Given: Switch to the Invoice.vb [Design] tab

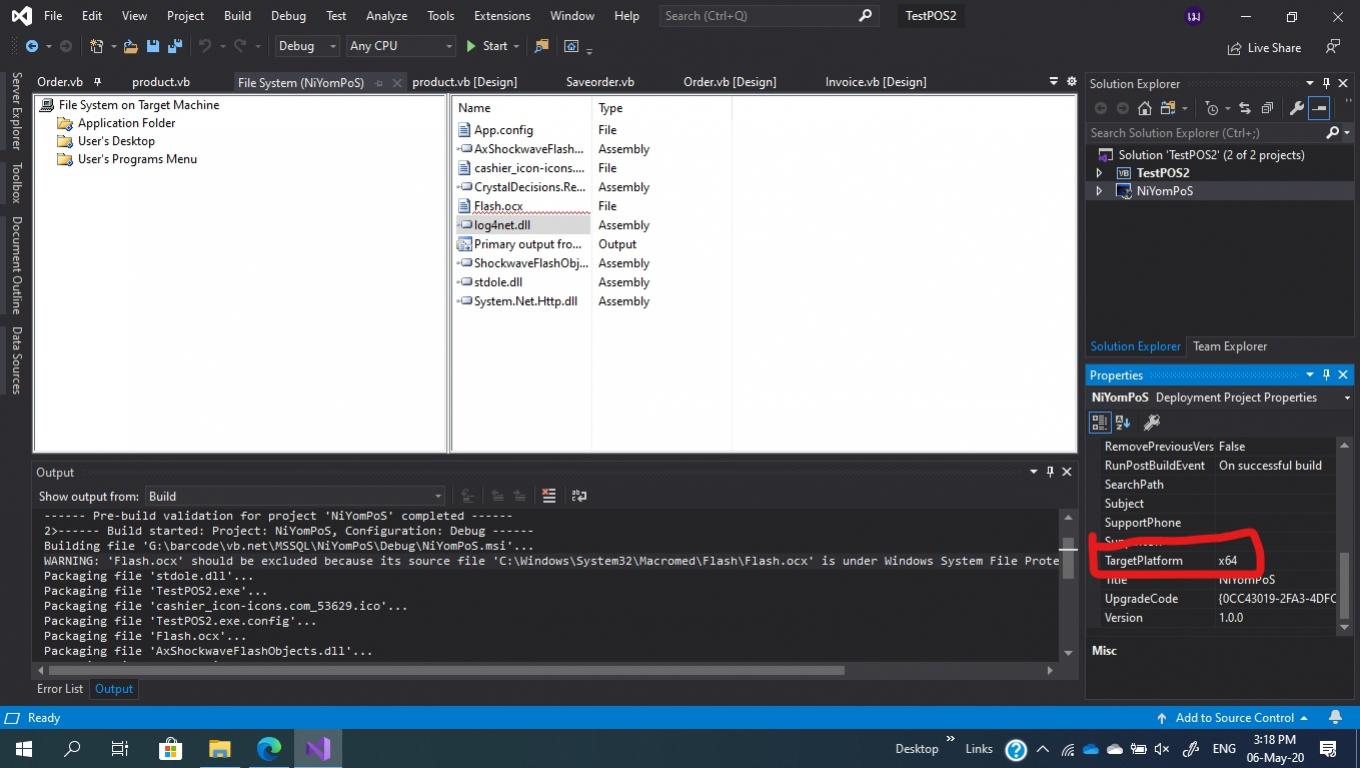Looking at the screenshot, I should coord(876,82).
